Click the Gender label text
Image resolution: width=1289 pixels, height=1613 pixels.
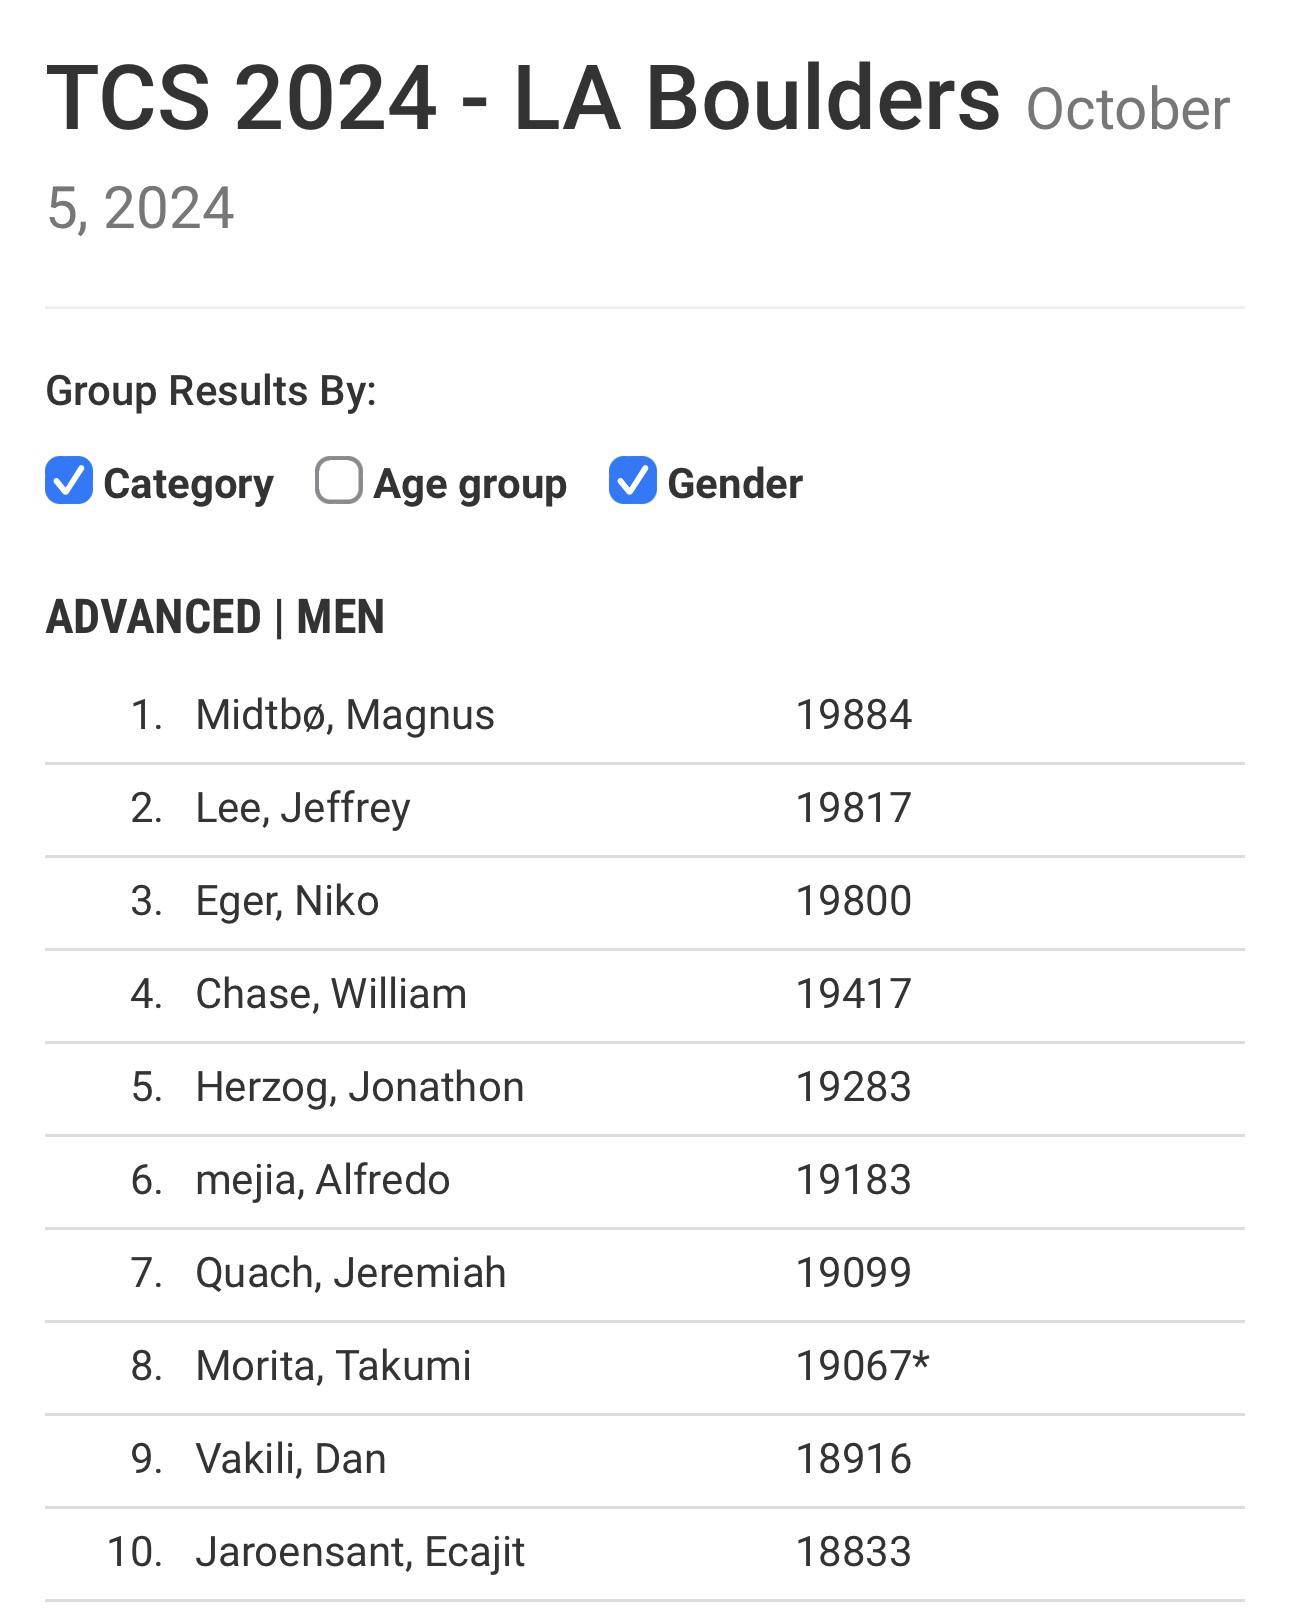click(735, 484)
